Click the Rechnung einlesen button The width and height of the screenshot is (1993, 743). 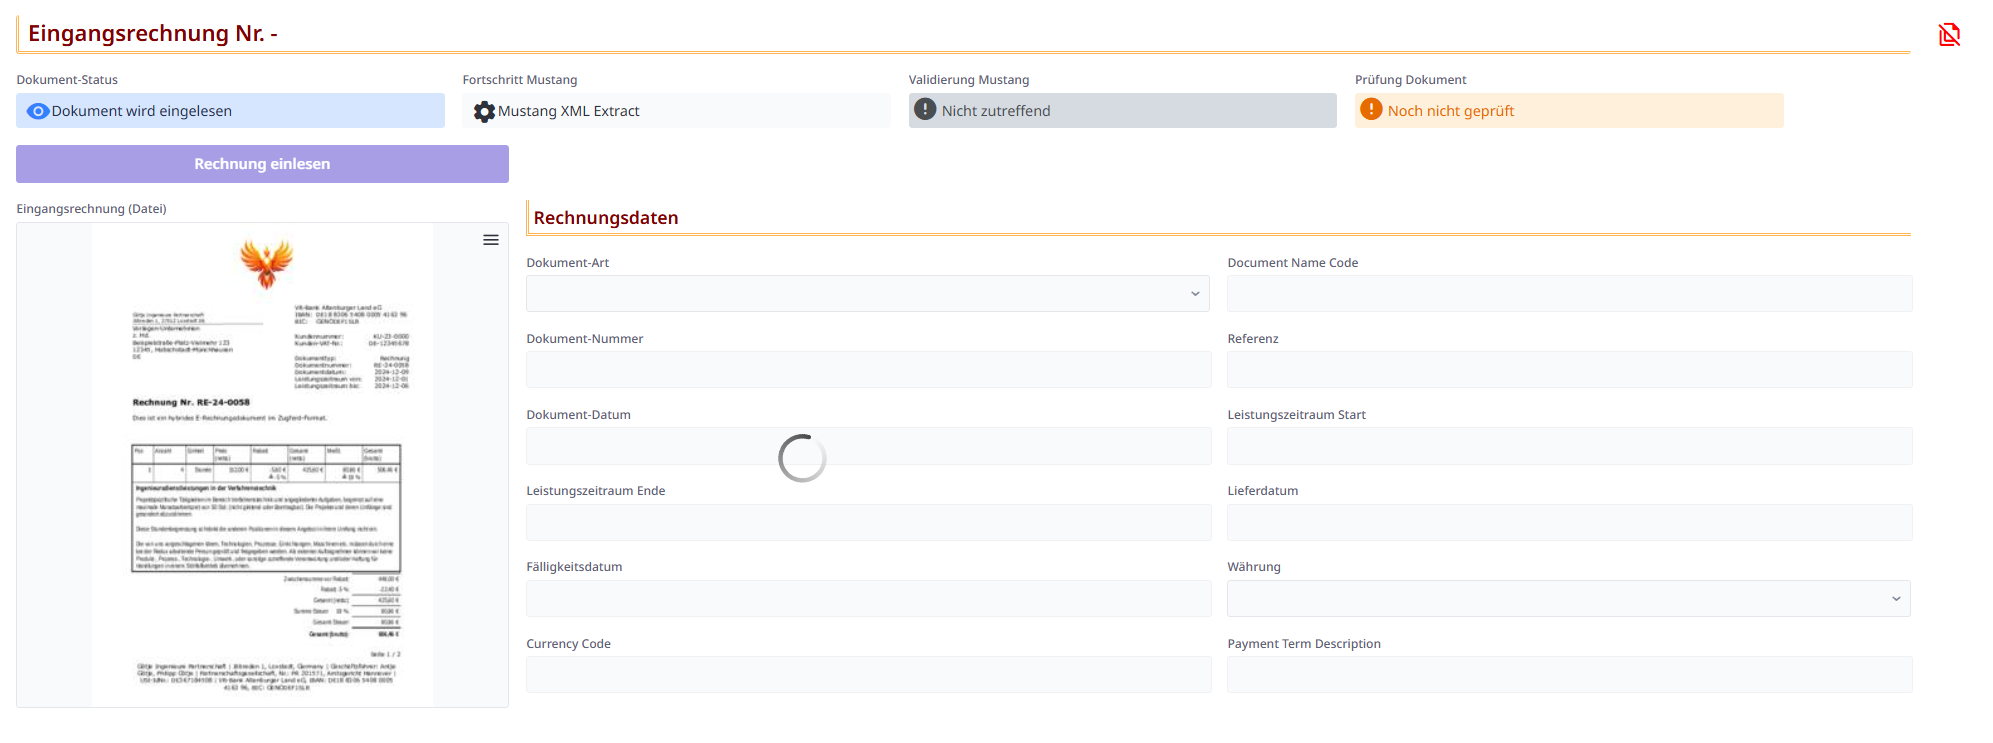point(262,164)
